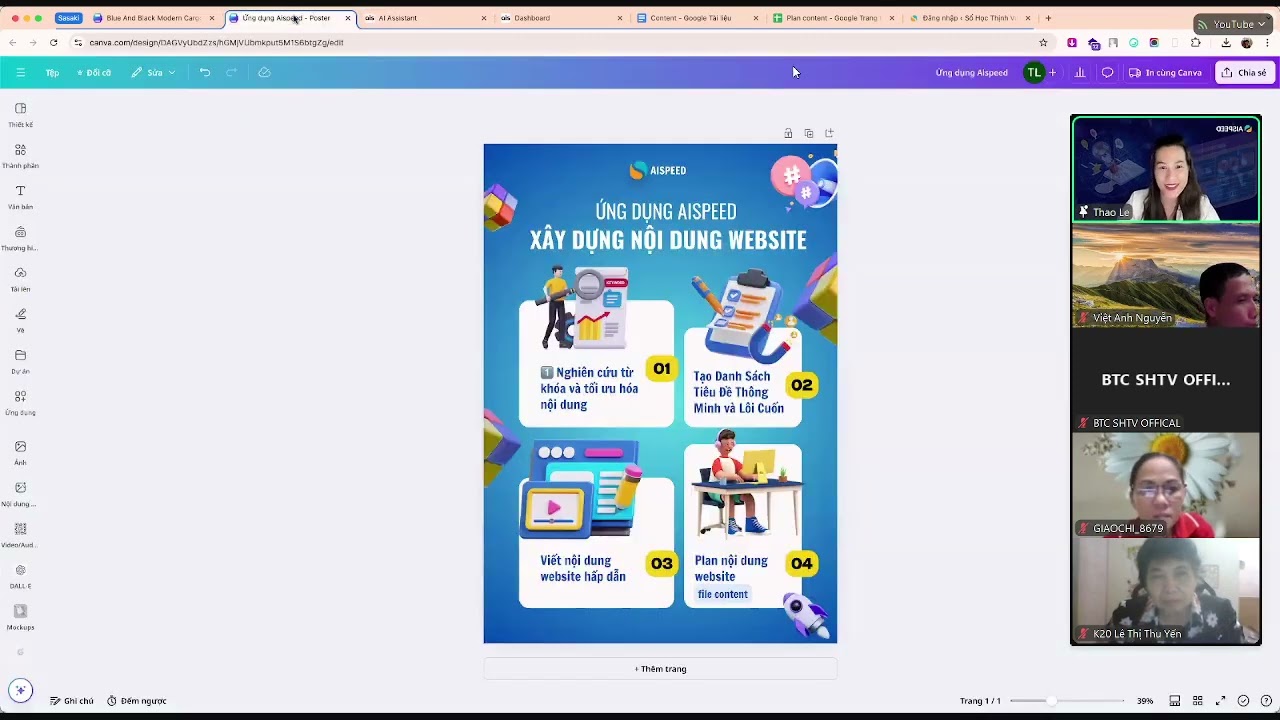Click the Thêm trang (Add page) button
The height and width of the screenshot is (720, 1280).
pyautogui.click(x=660, y=669)
